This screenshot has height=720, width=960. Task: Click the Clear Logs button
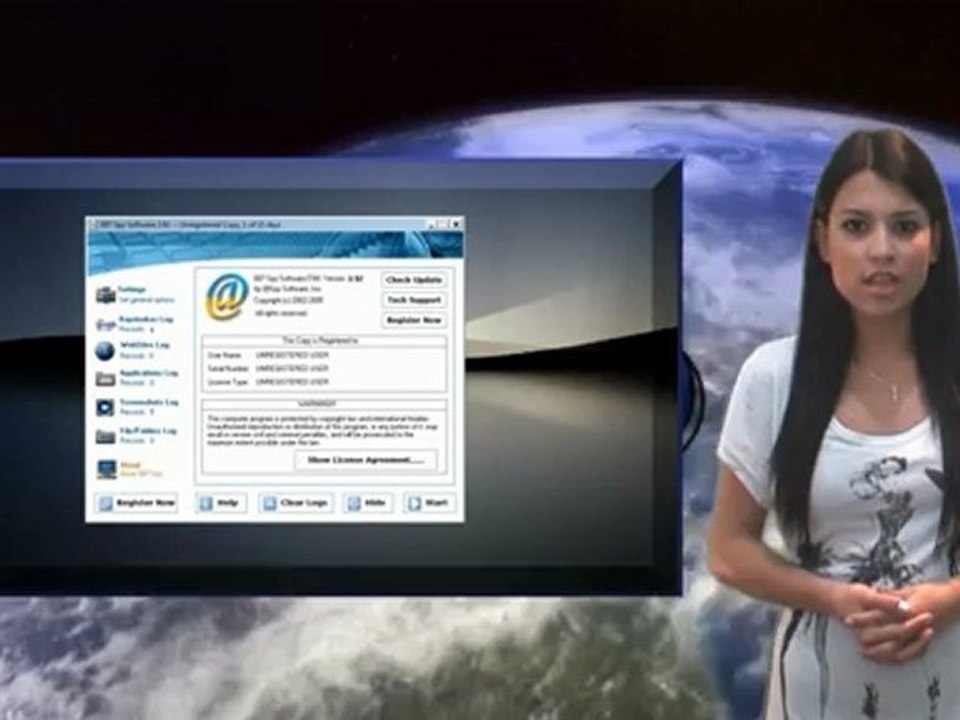tap(296, 503)
